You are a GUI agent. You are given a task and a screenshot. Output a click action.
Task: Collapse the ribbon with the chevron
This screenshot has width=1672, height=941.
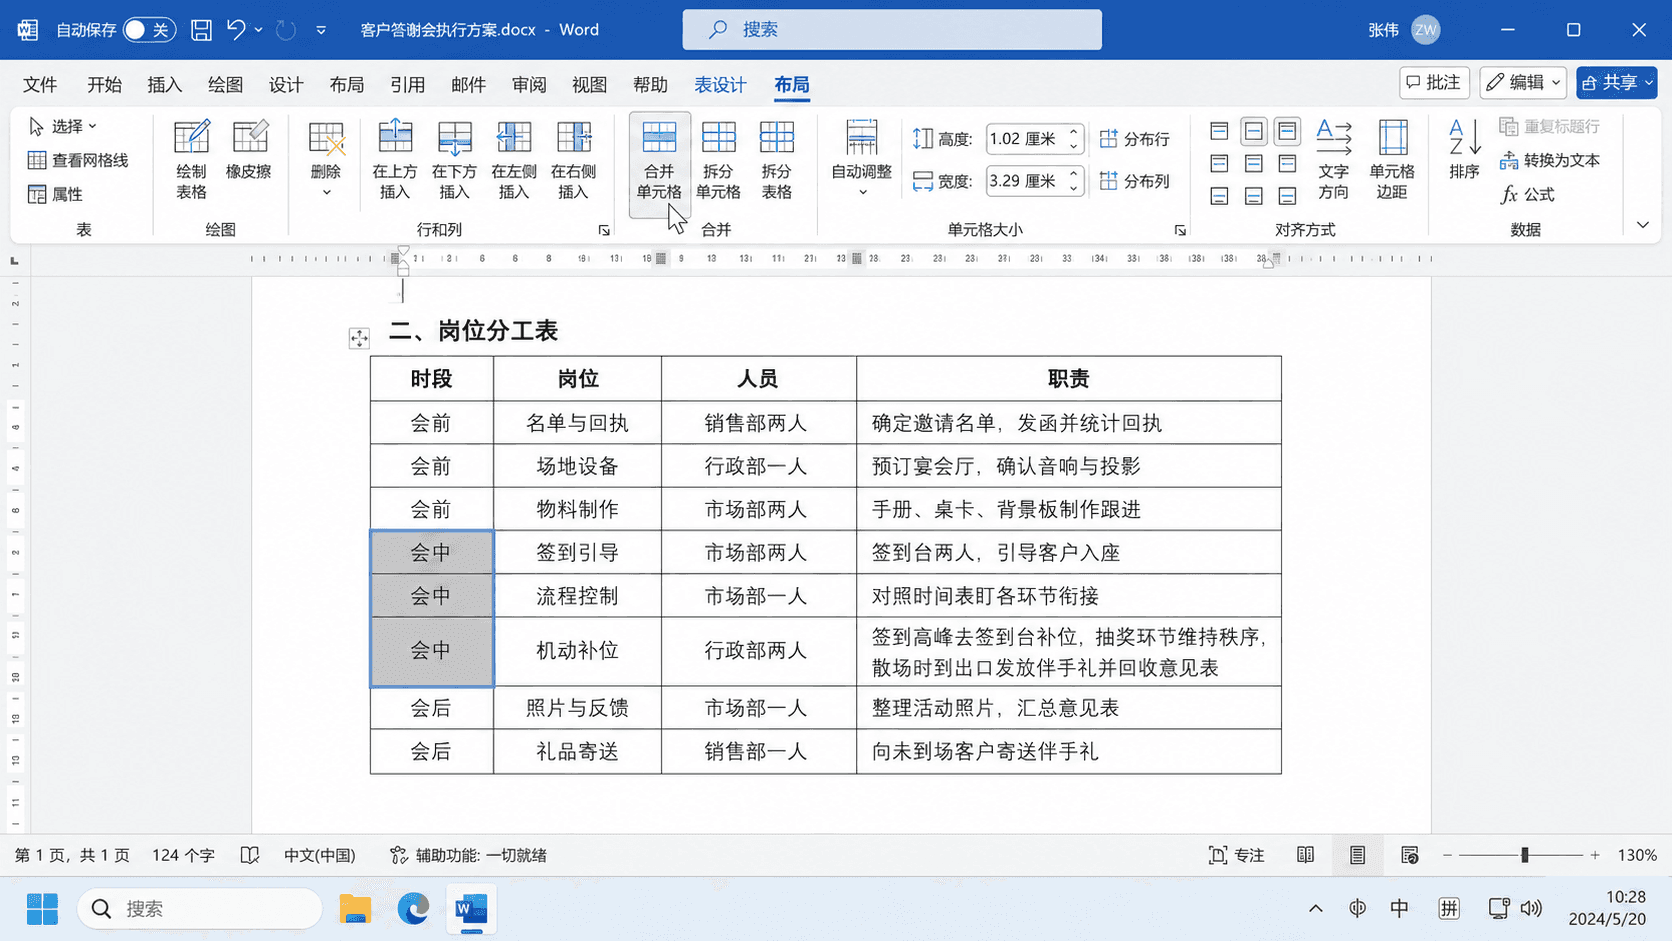[1643, 225]
